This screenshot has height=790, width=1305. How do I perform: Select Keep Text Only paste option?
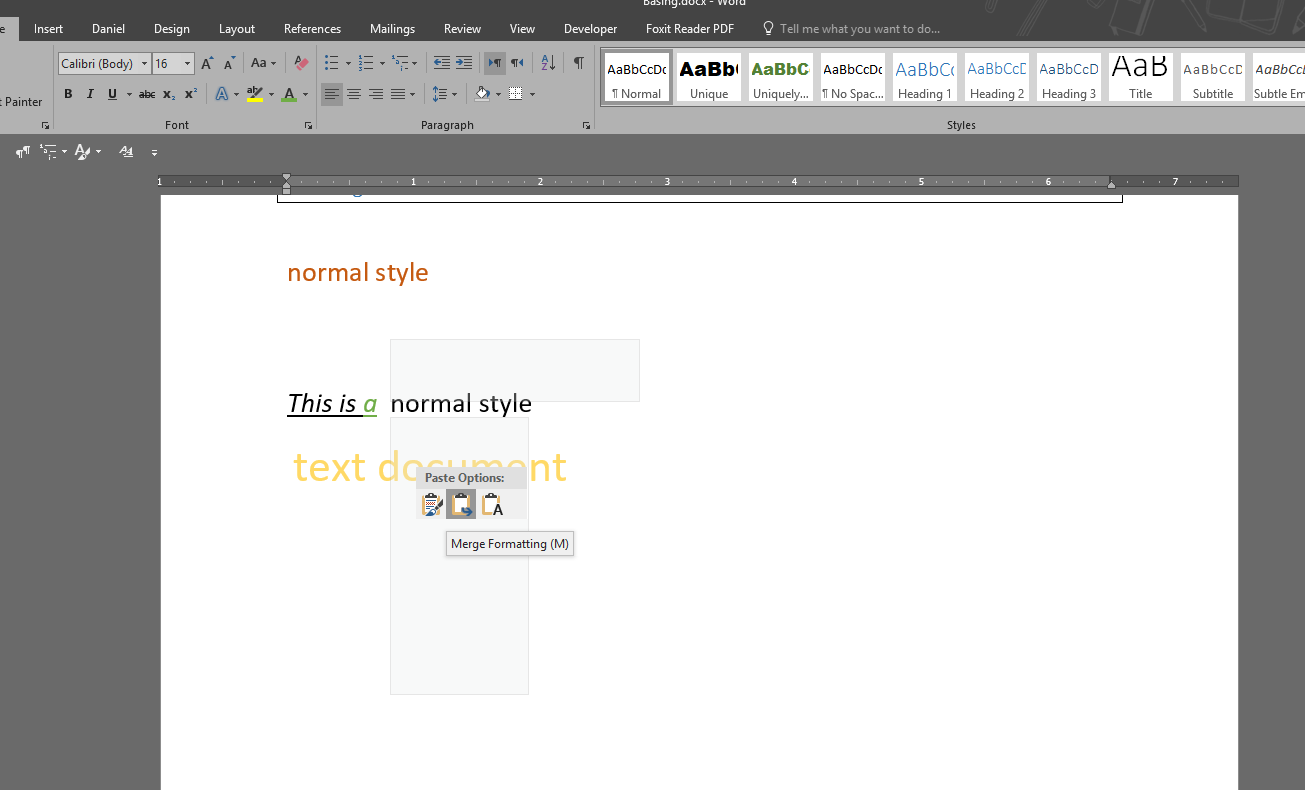tap(491, 506)
